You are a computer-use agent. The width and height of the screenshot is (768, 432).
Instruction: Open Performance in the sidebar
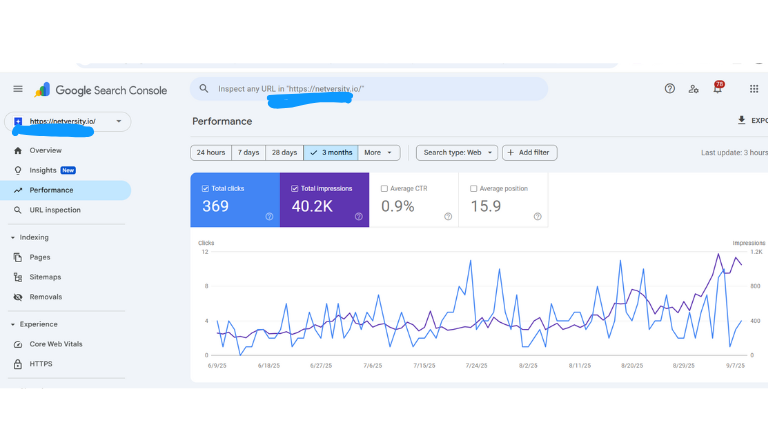pyautogui.click(x=66, y=190)
